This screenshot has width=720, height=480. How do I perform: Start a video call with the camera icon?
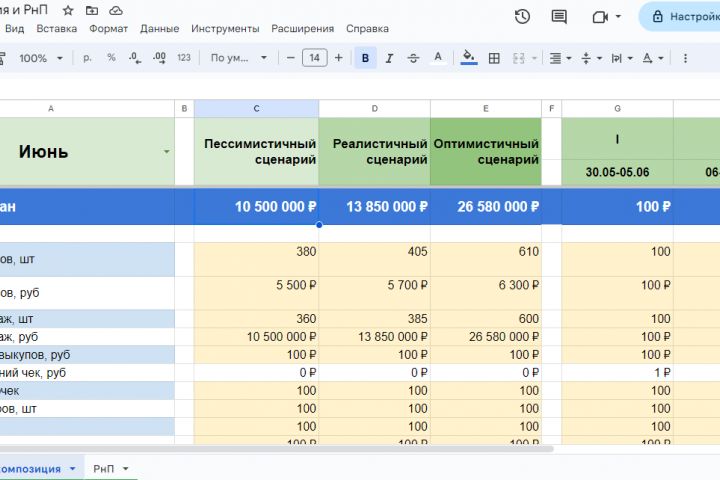pyautogui.click(x=600, y=17)
